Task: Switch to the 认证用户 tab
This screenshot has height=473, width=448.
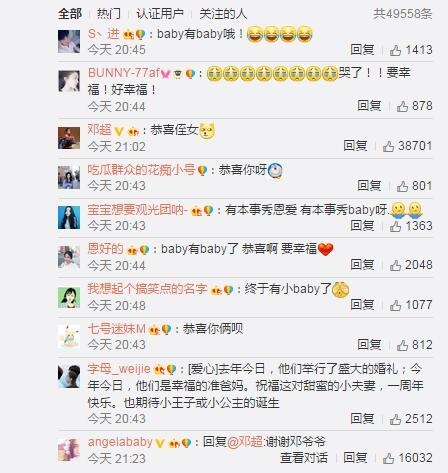Action: tap(160, 14)
